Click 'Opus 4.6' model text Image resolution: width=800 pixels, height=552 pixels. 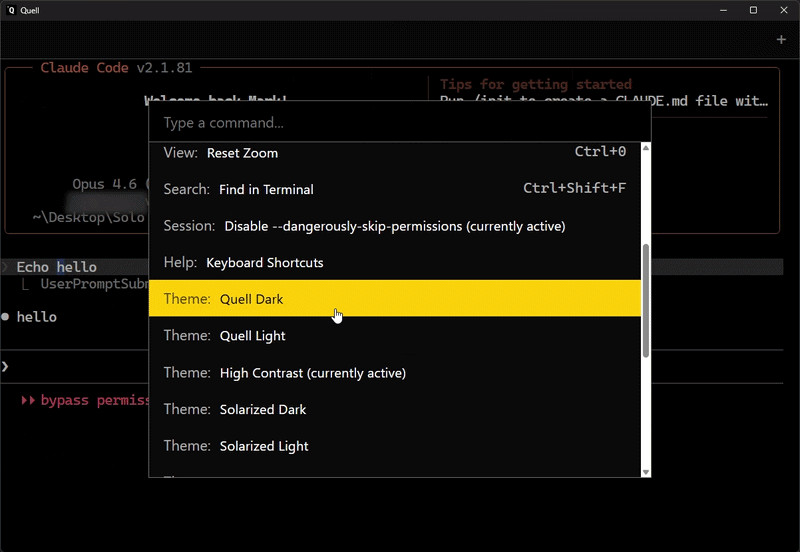(104, 184)
